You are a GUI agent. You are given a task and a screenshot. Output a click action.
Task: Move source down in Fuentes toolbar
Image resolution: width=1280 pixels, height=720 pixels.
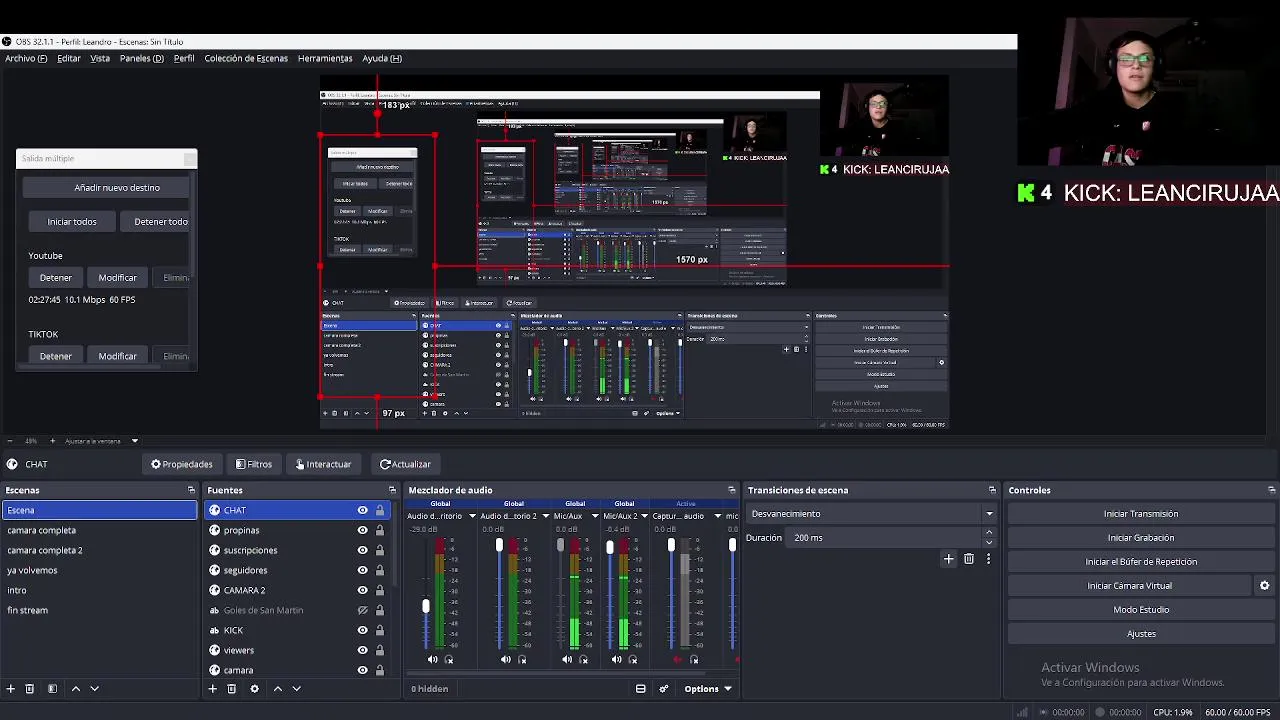[296, 688]
